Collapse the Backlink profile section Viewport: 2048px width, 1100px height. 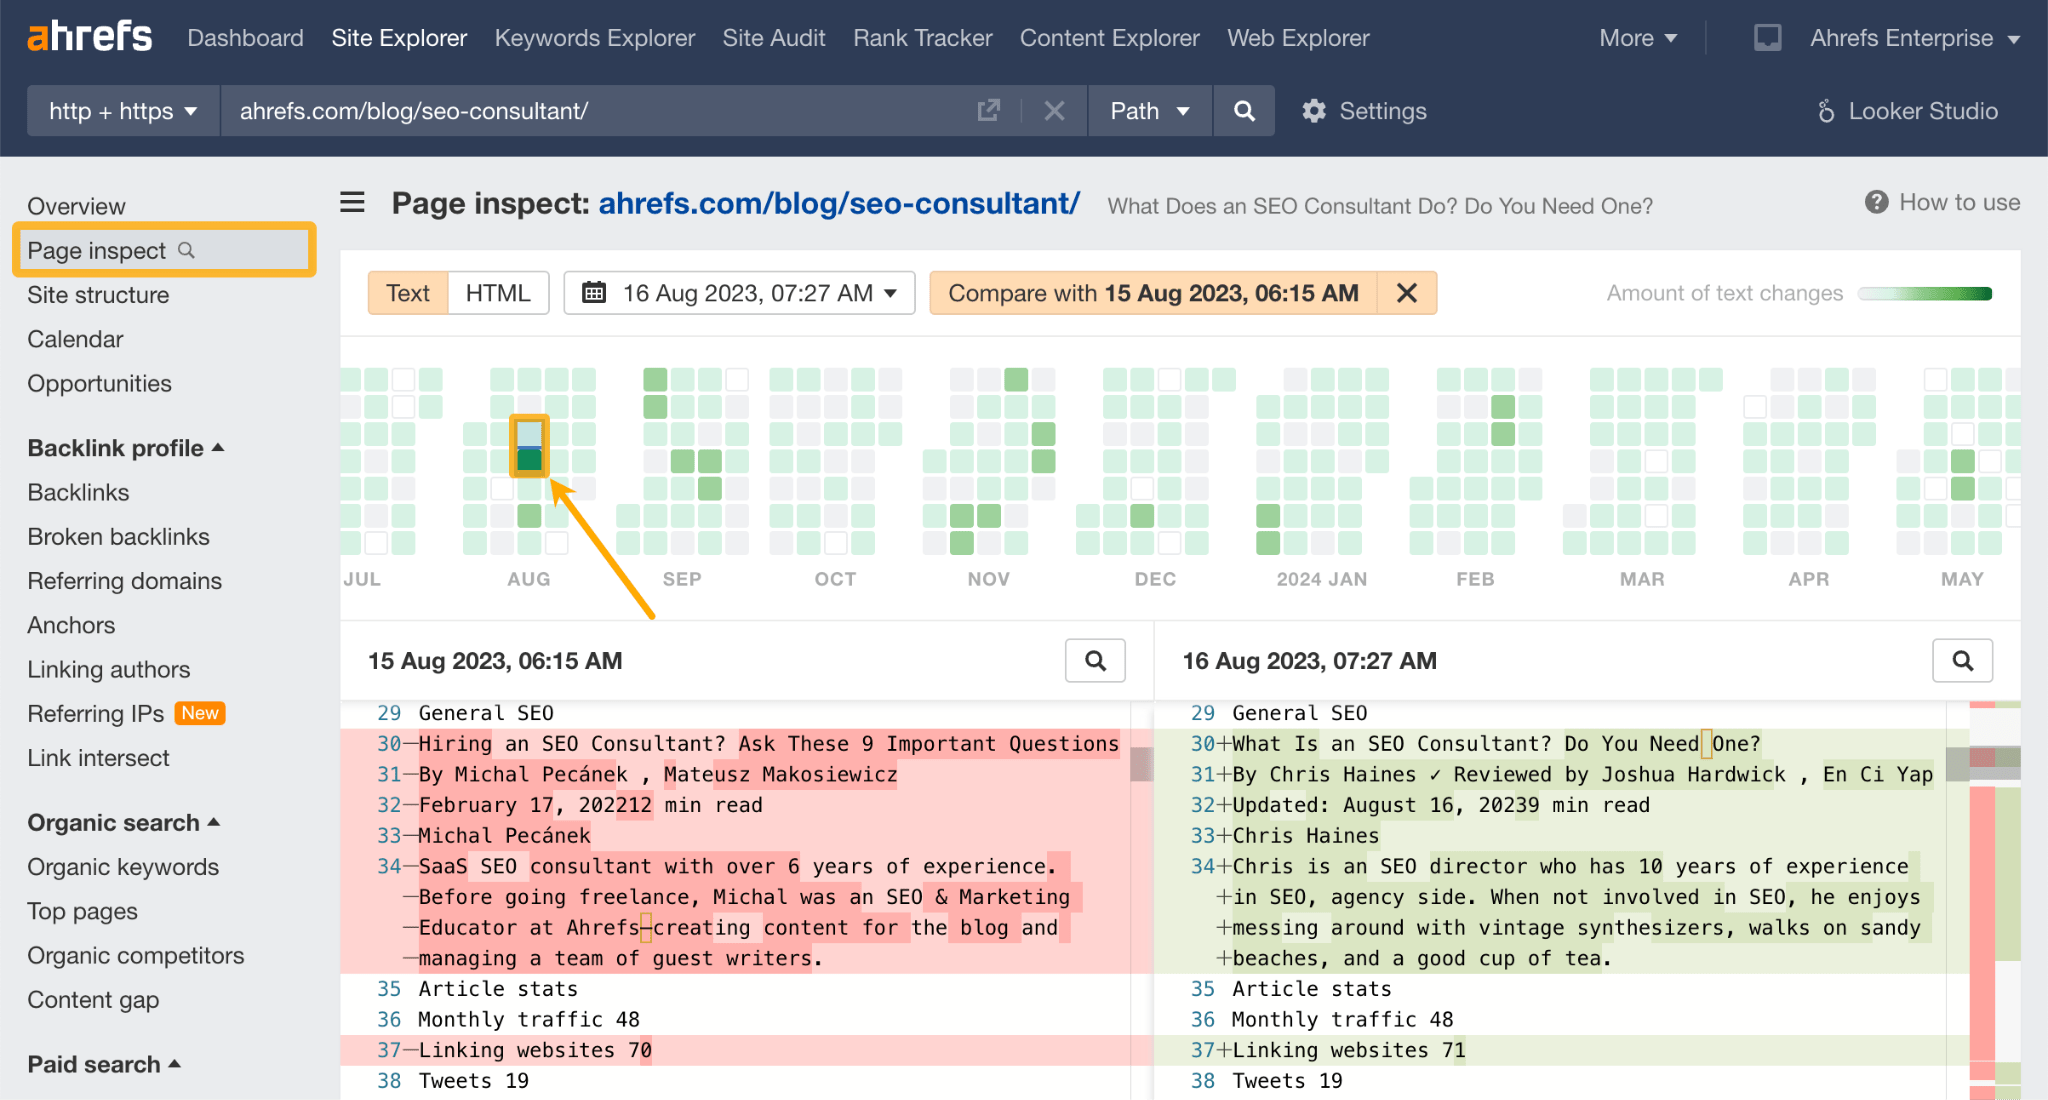click(218, 448)
